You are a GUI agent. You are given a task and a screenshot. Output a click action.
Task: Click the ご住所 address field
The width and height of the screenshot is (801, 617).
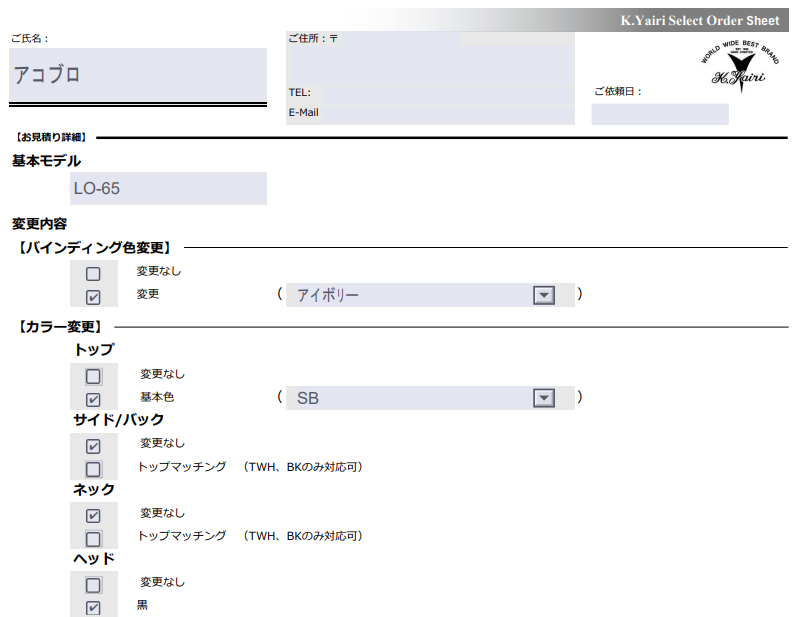430,64
